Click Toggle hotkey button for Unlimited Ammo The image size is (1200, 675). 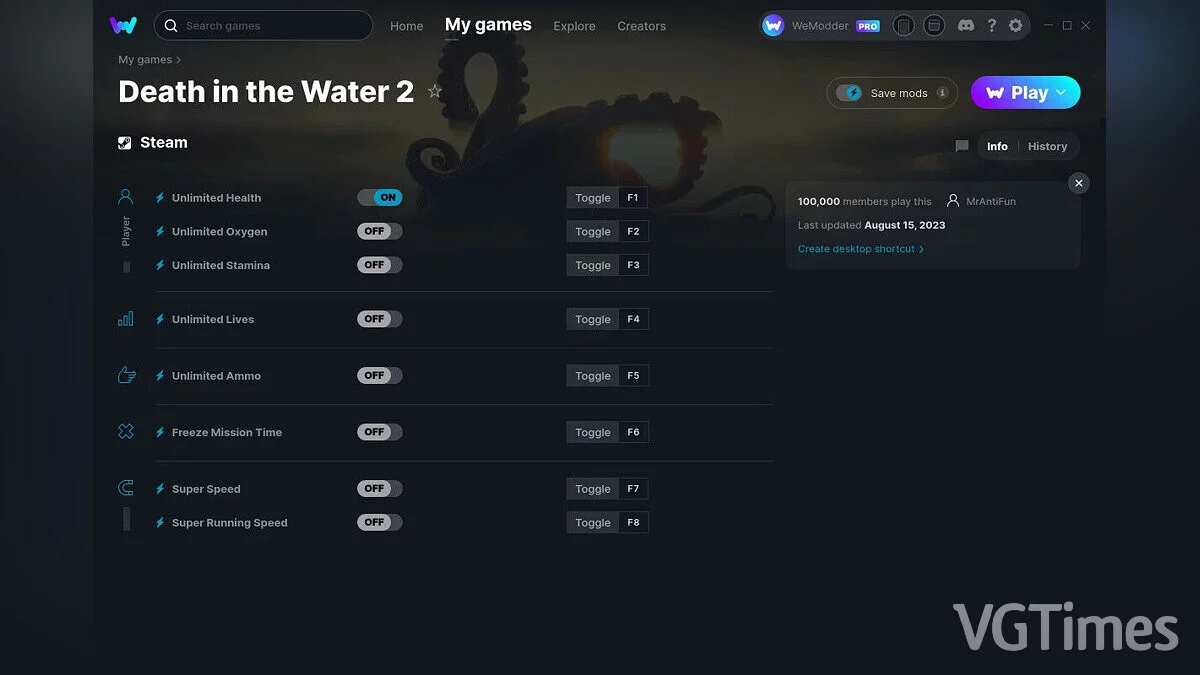click(593, 376)
